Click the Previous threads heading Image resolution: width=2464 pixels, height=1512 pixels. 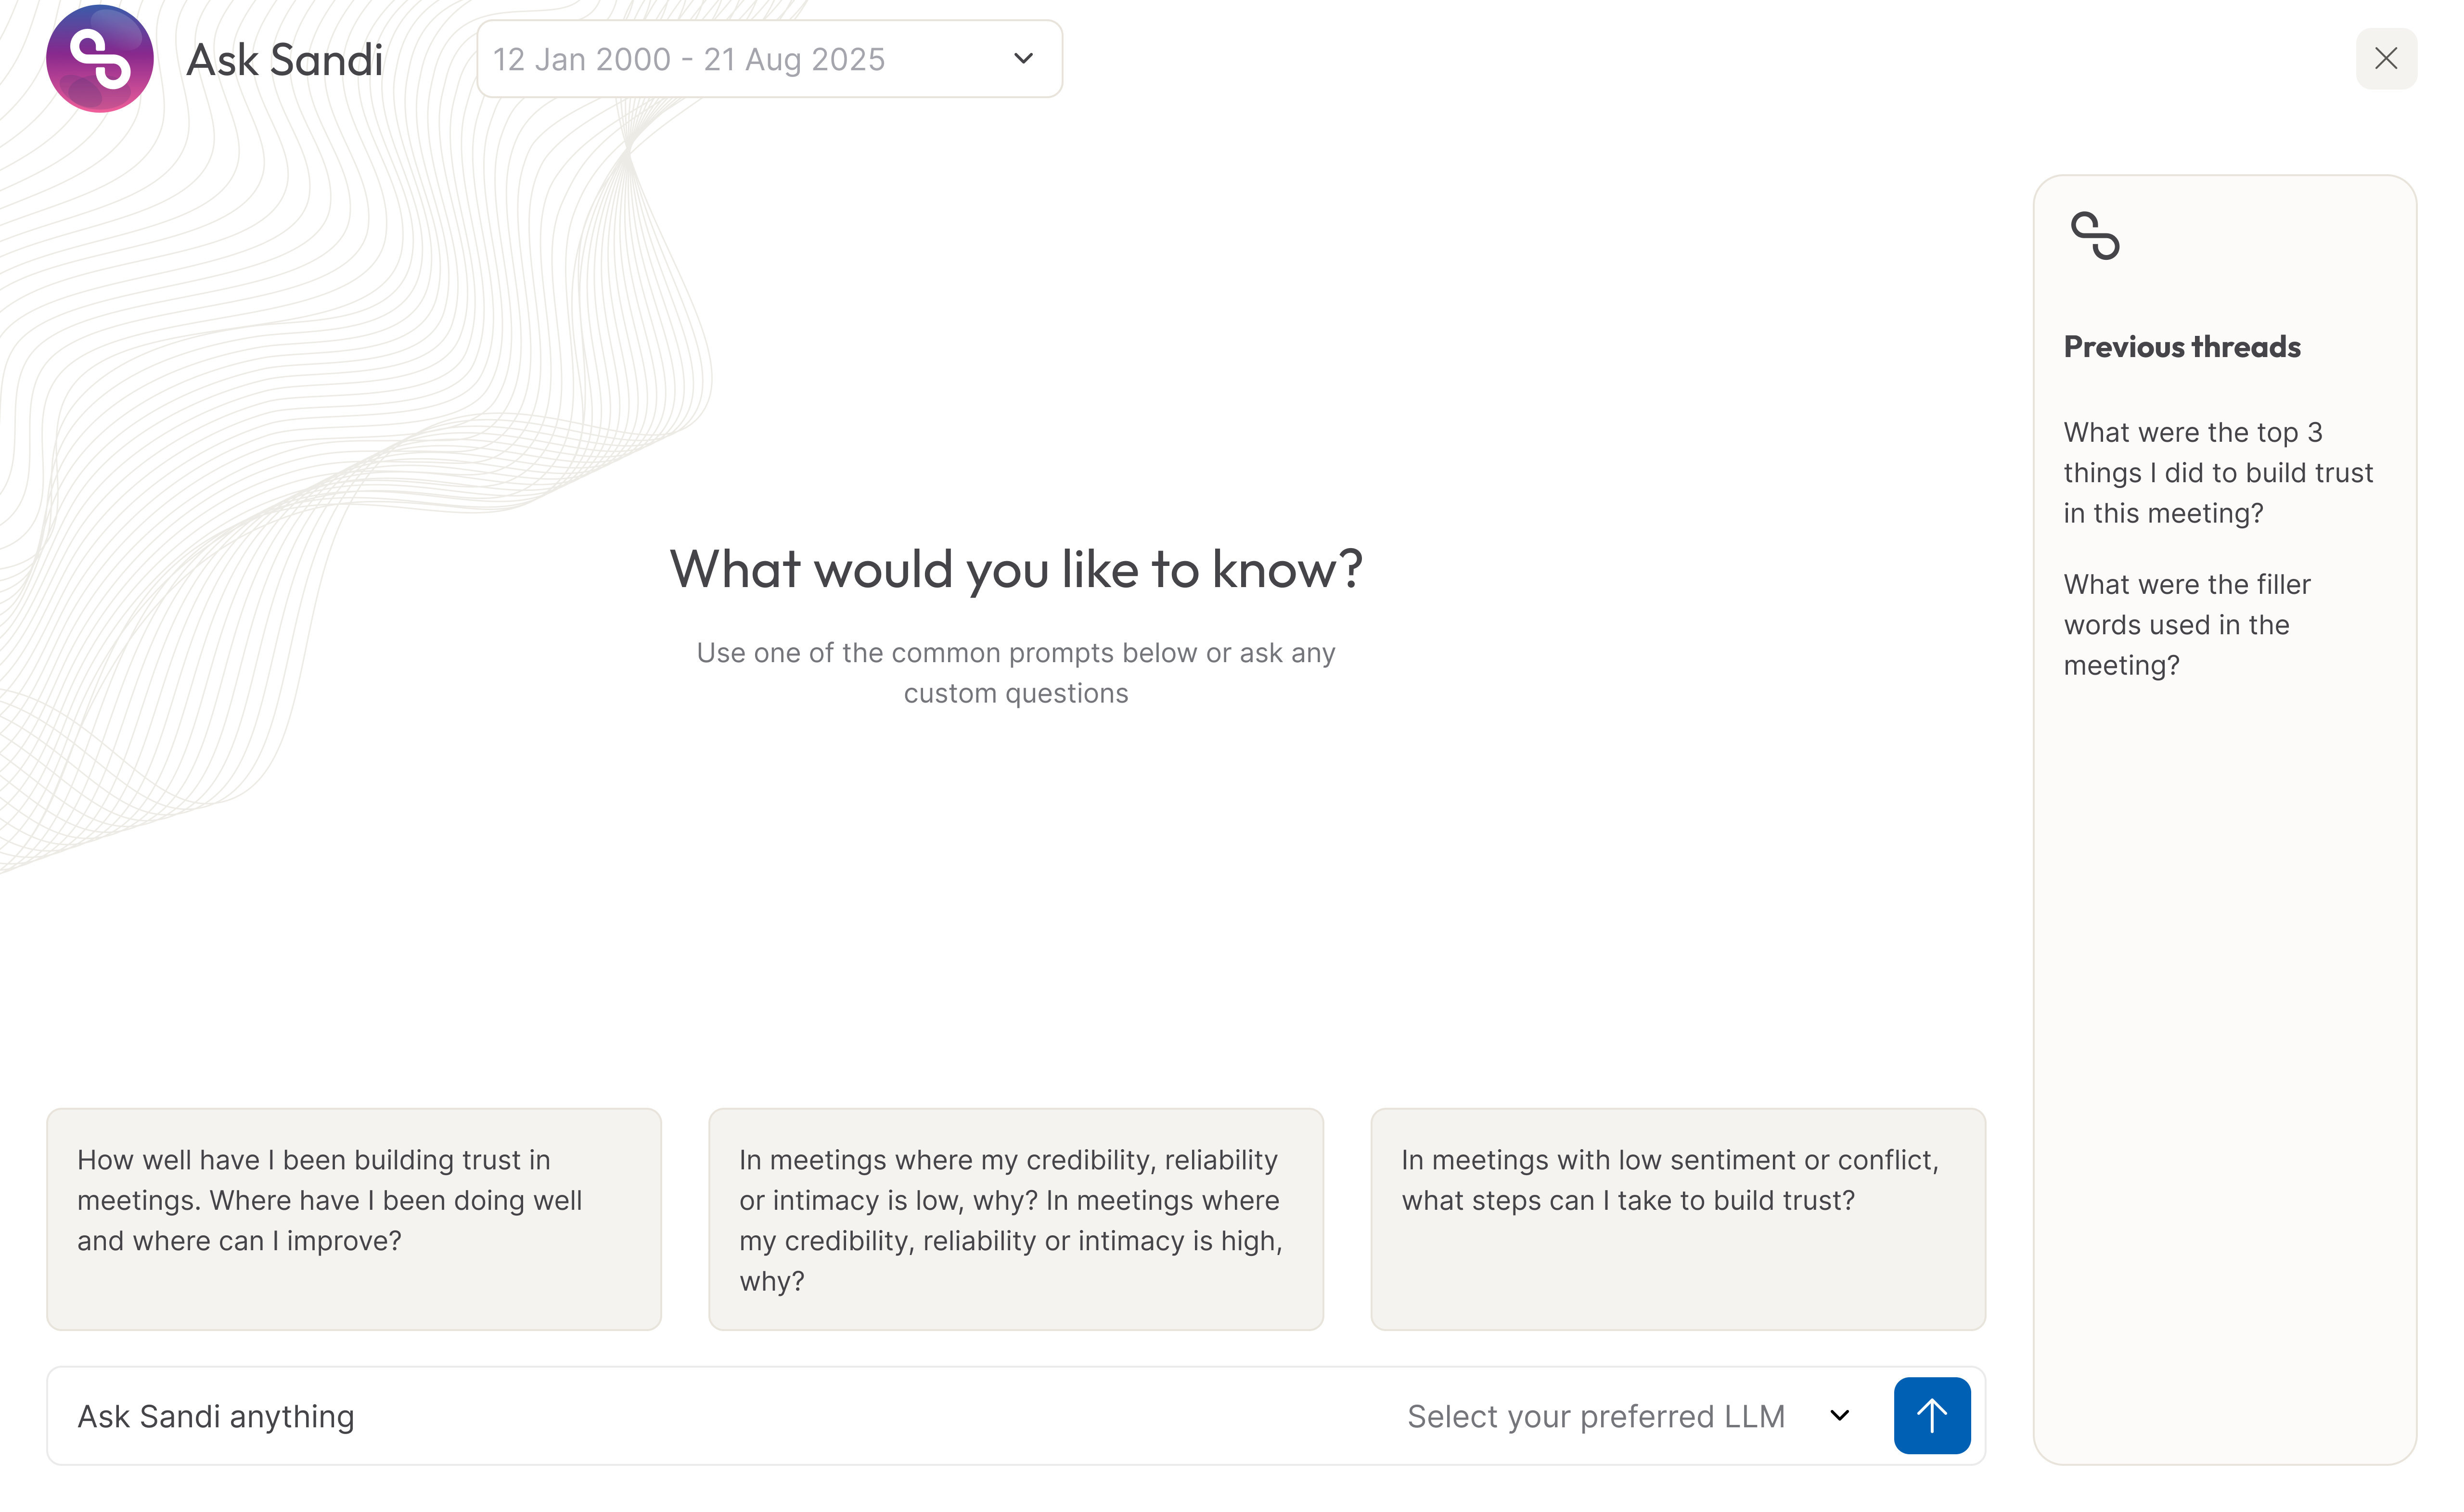tap(2181, 347)
